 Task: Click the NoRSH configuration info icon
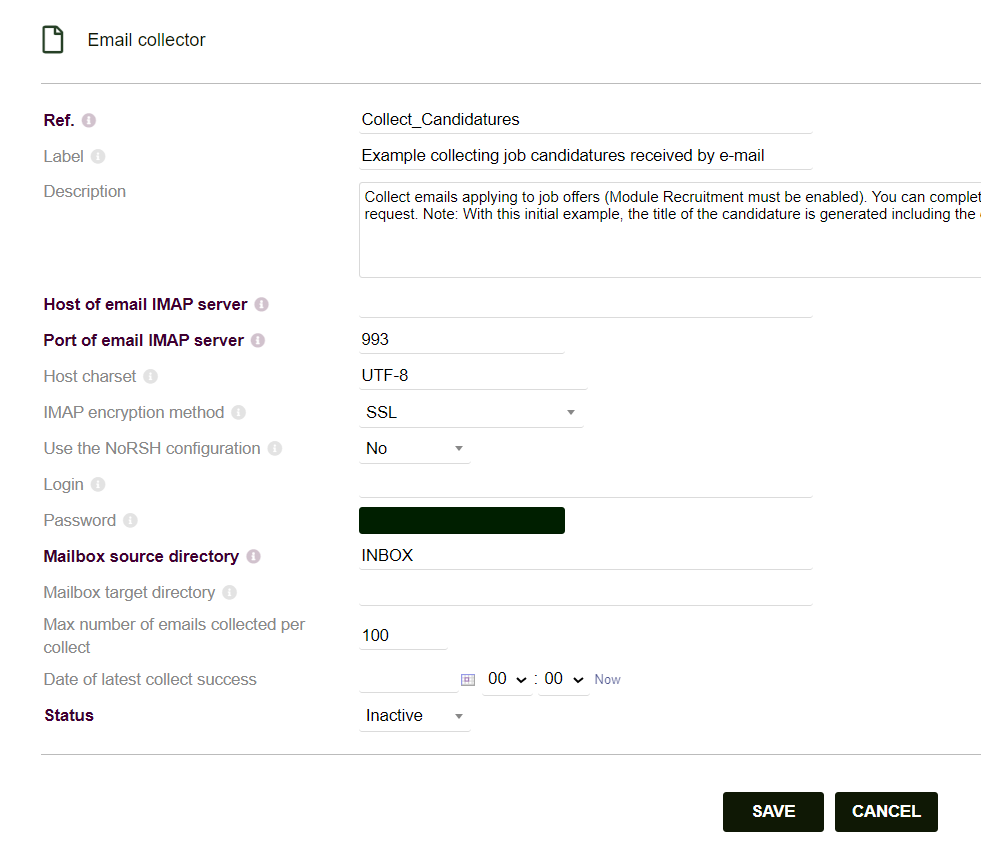coord(275,449)
